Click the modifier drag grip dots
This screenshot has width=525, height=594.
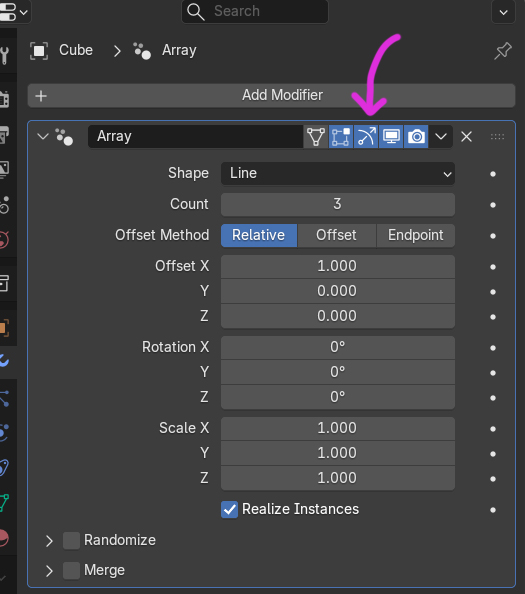point(497,137)
